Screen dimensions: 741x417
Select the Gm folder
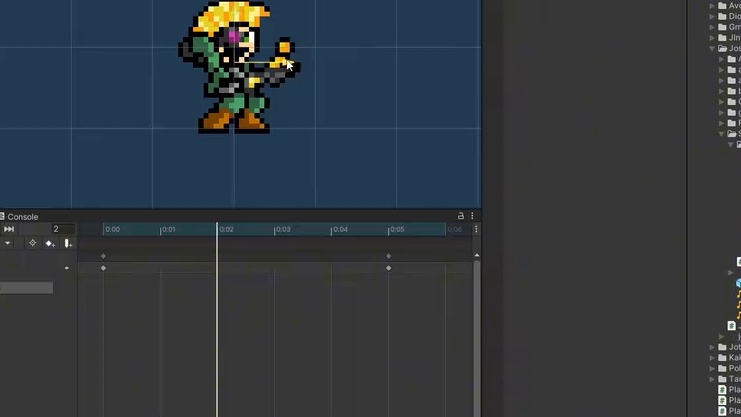[x=729, y=27]
